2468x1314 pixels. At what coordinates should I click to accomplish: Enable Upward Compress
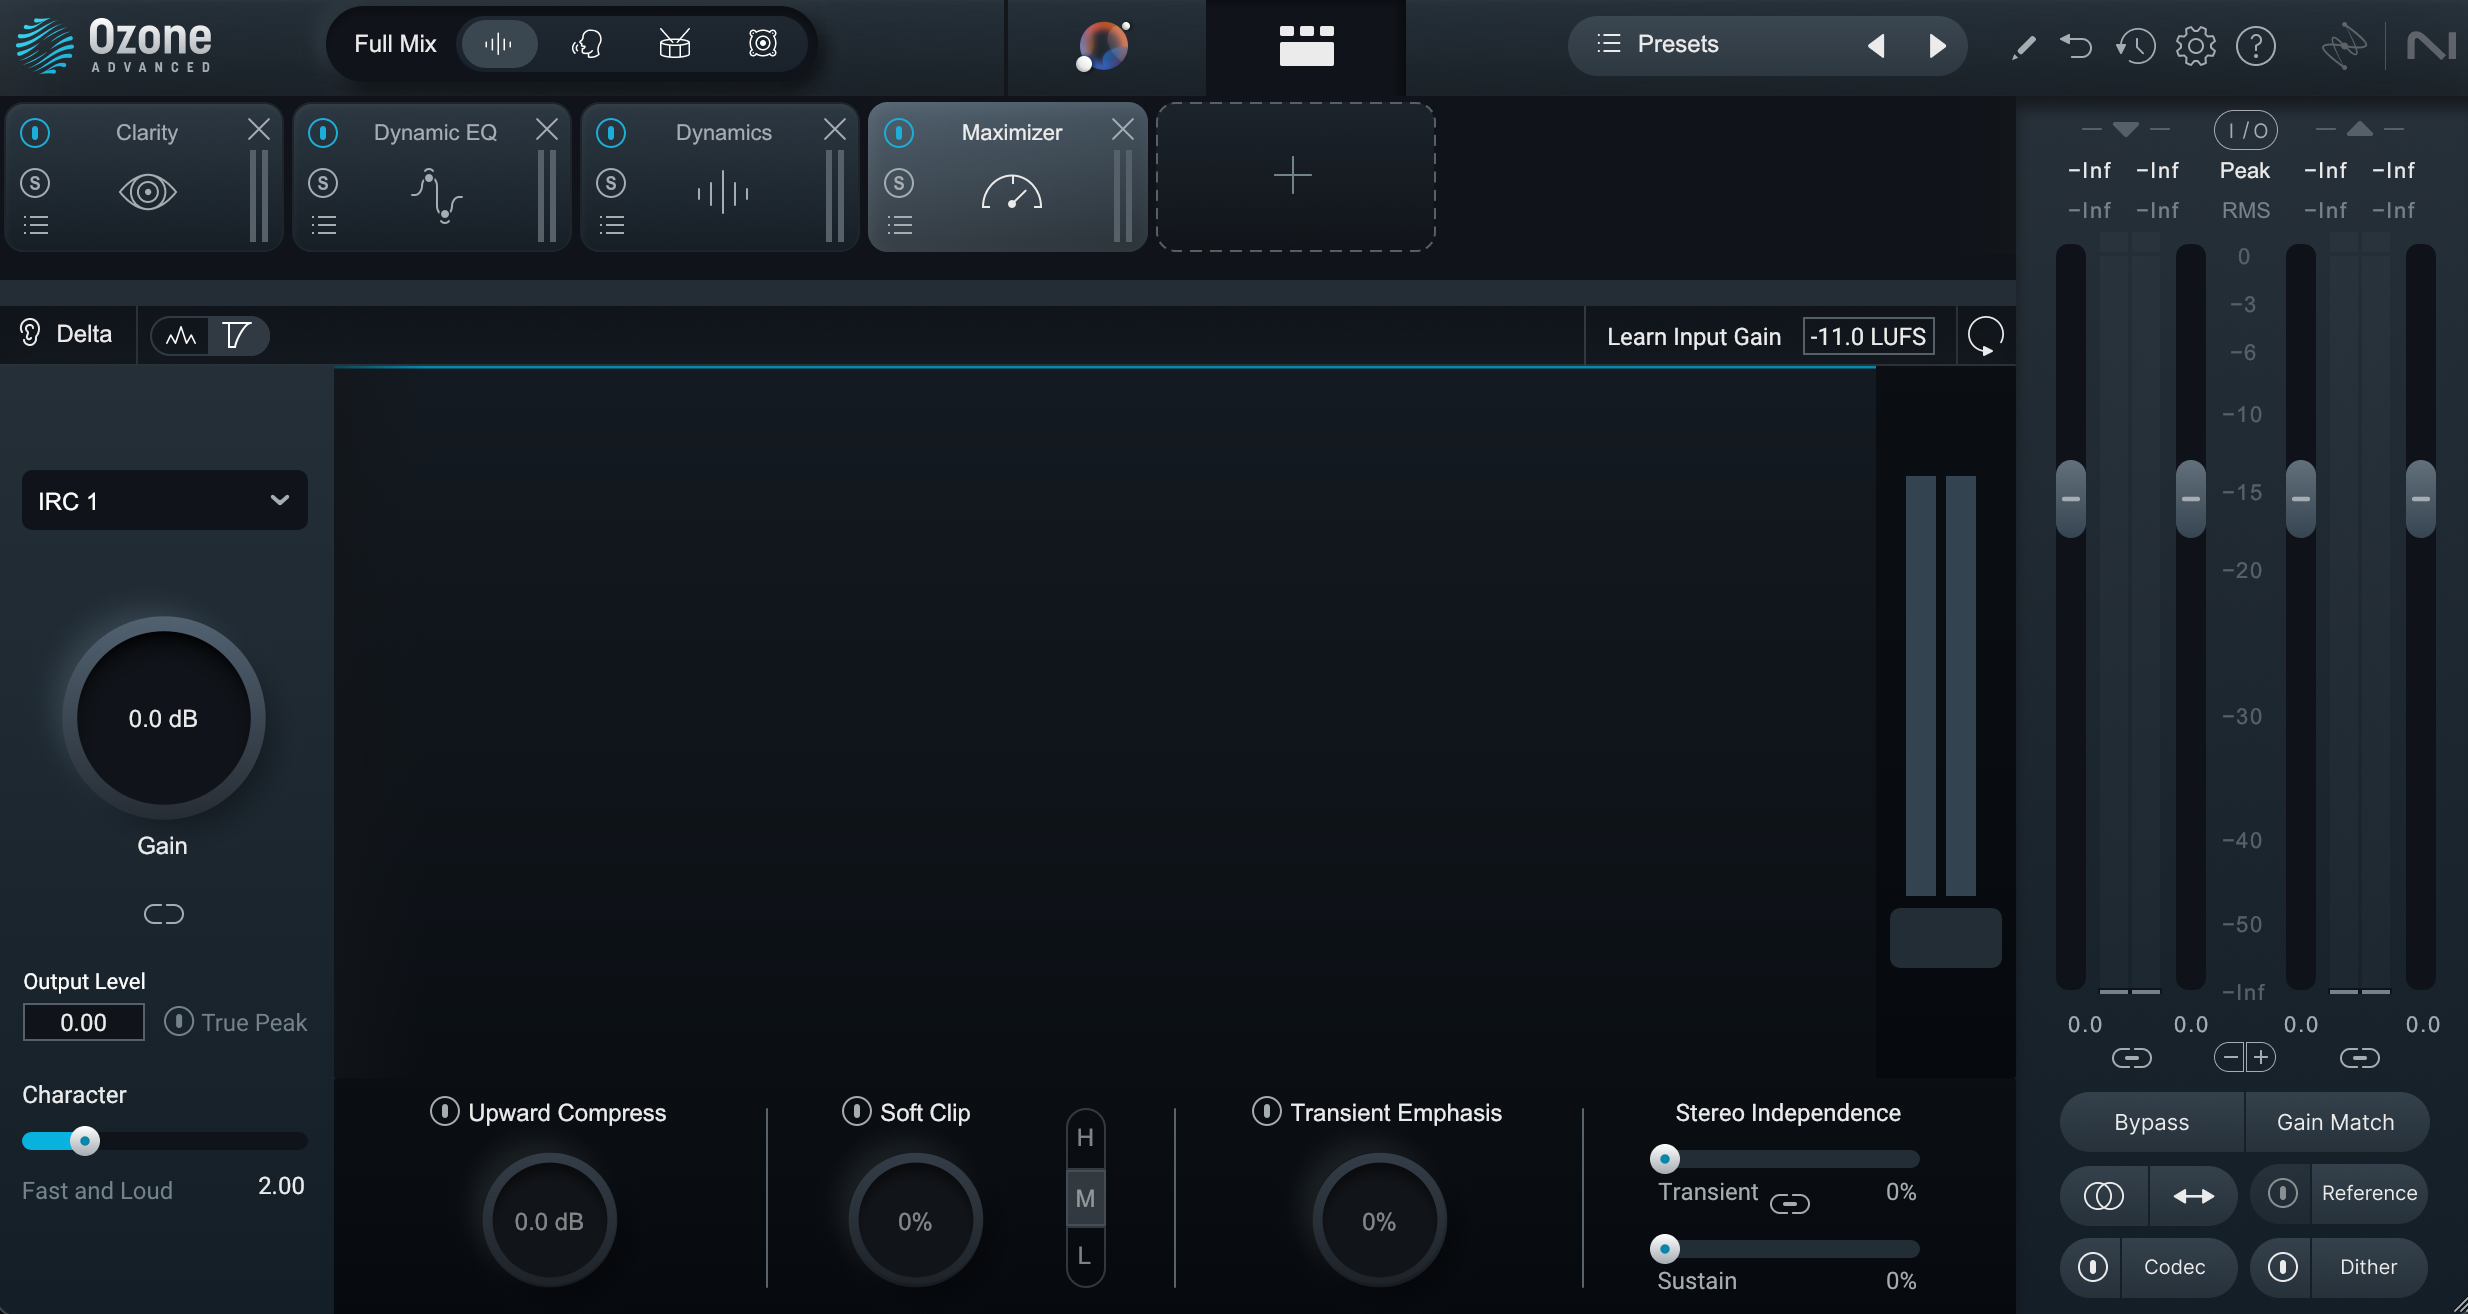tap(444, 1112)
